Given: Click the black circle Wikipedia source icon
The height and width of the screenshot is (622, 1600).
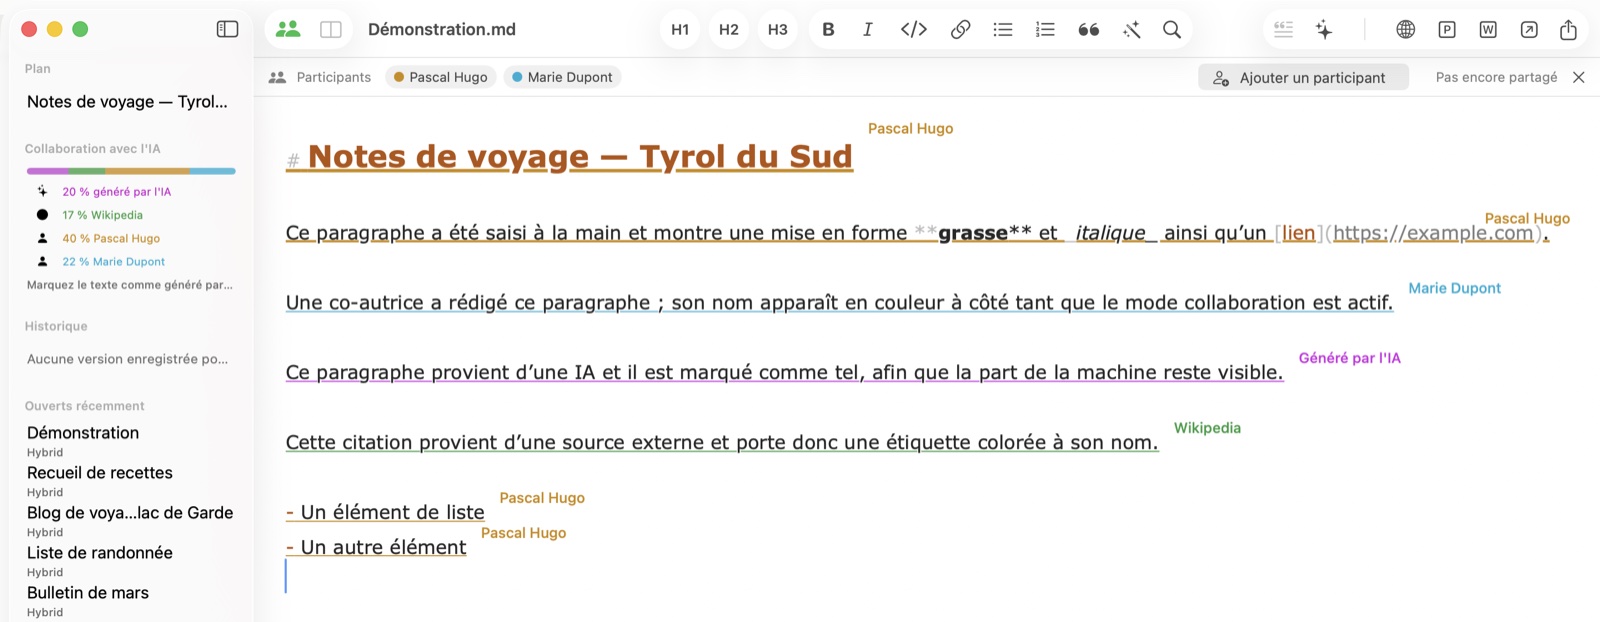Looking at the screenshot, I should [42, 215].
